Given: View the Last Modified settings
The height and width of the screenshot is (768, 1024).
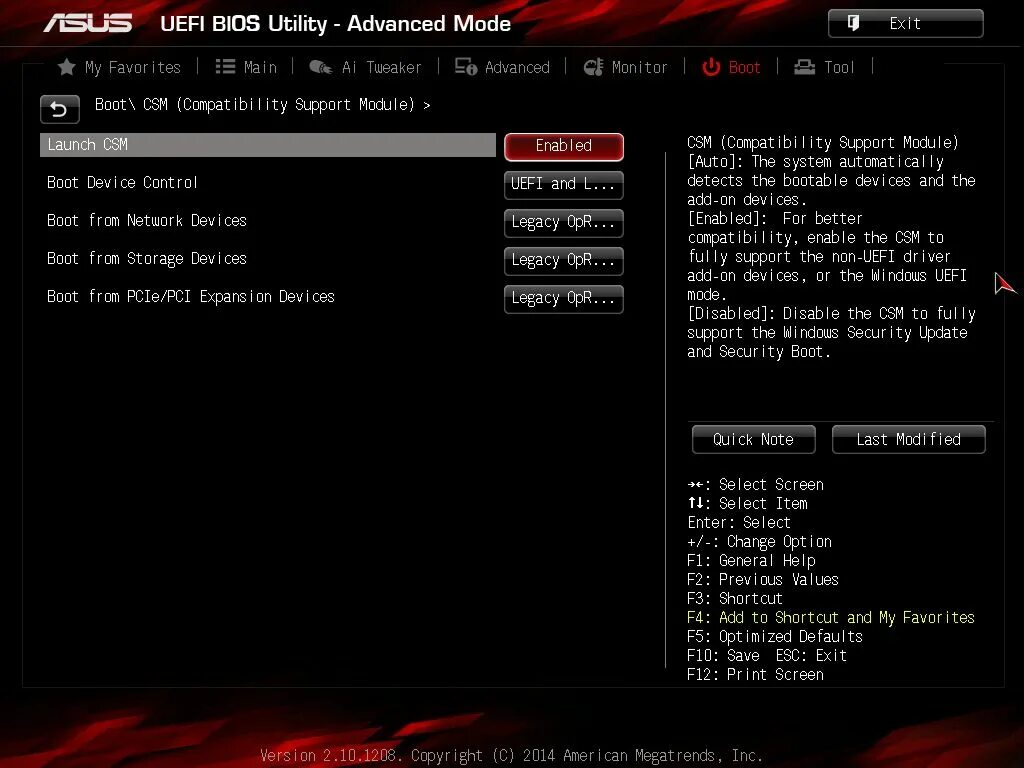Looking at the screenshot, I should pyautogui.click(x=908, y=440).
